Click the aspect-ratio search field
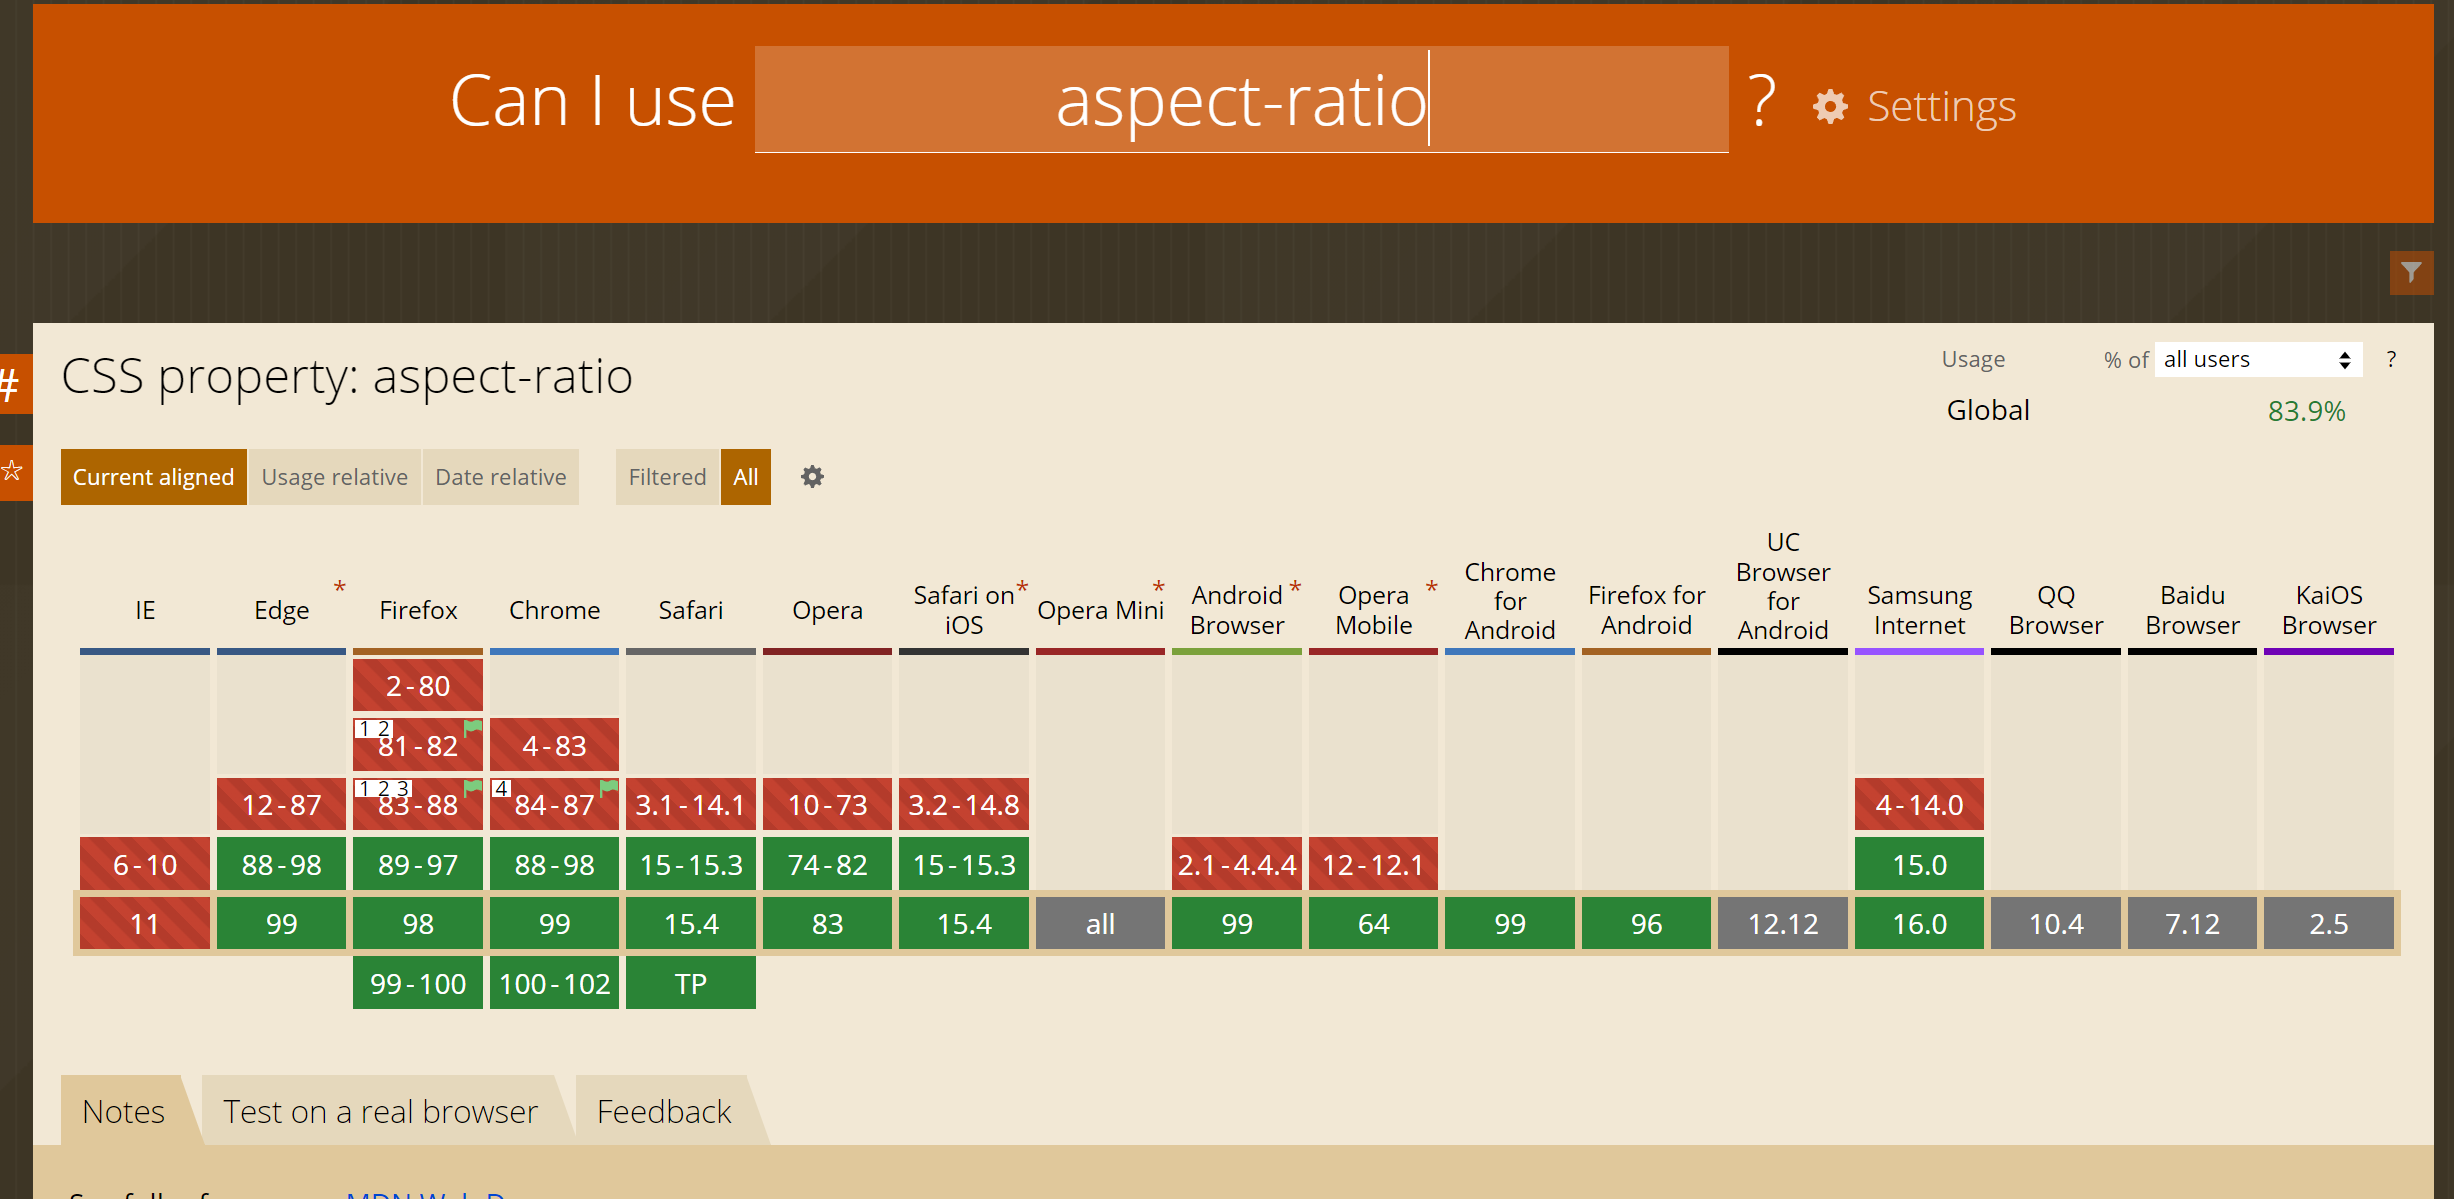Viewport: 2454px width, 1199px height. pyautogui.click(x=1240, y=100)
